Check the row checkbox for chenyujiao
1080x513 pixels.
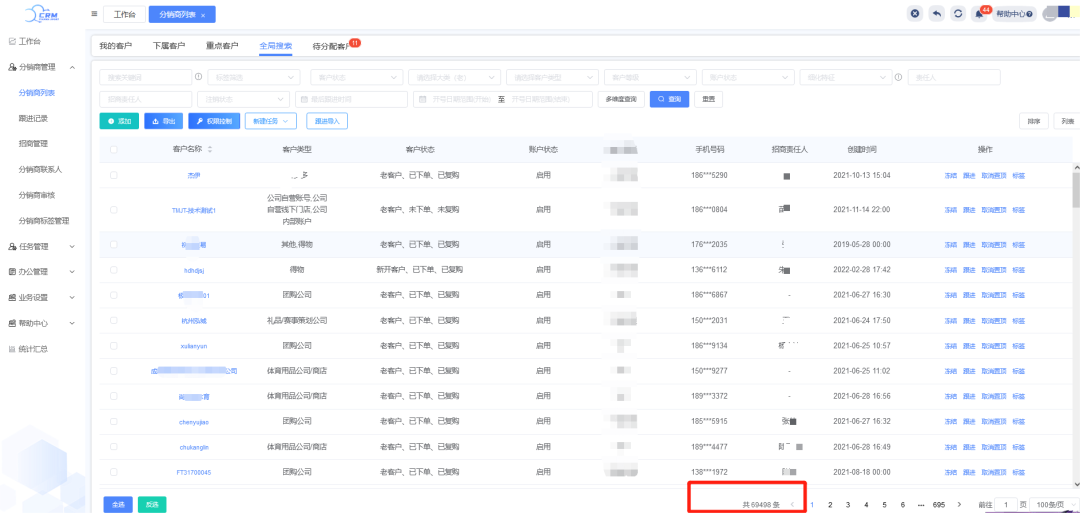(x=114, y=422)
